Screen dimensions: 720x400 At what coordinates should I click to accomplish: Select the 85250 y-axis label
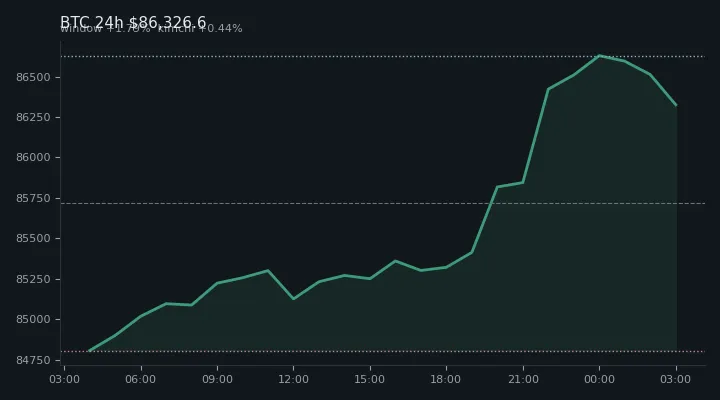[33, 279]
